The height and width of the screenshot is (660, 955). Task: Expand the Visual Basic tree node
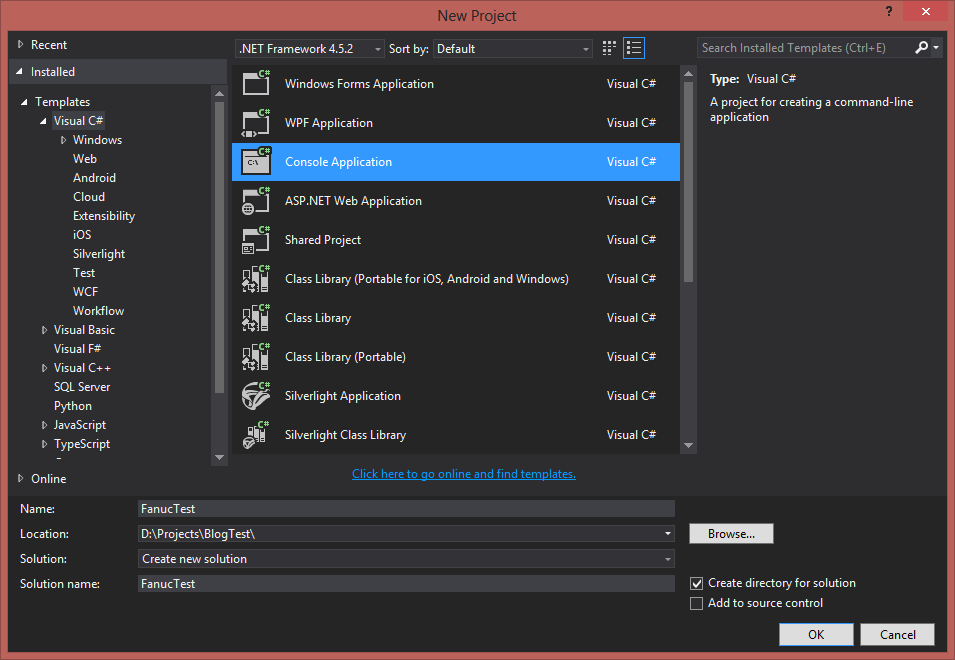[x=44, y=330]
